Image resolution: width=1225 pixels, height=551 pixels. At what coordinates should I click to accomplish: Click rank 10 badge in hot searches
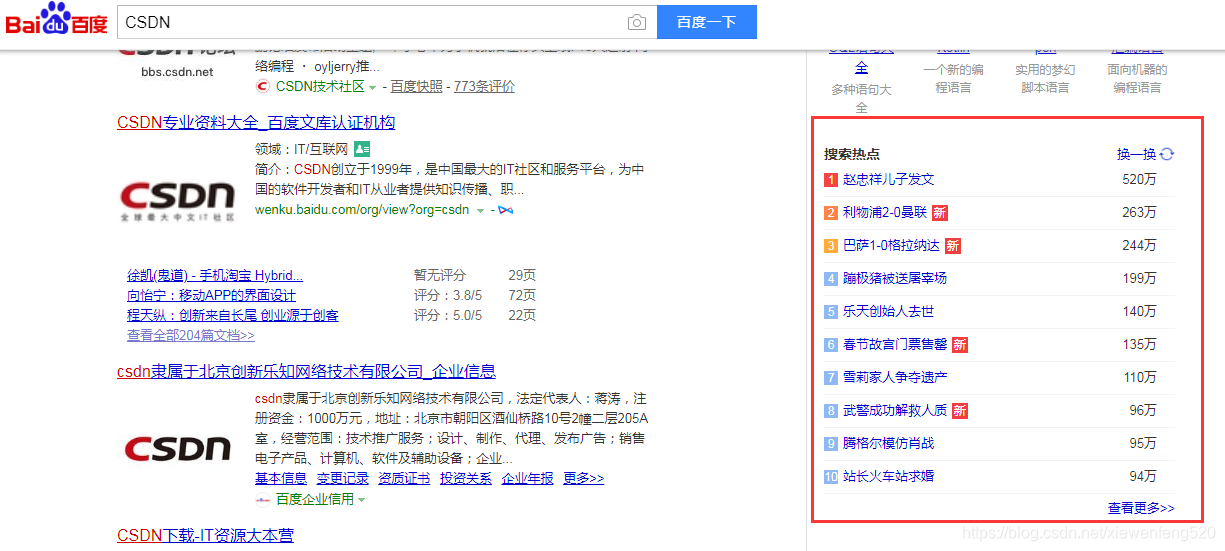831,477
